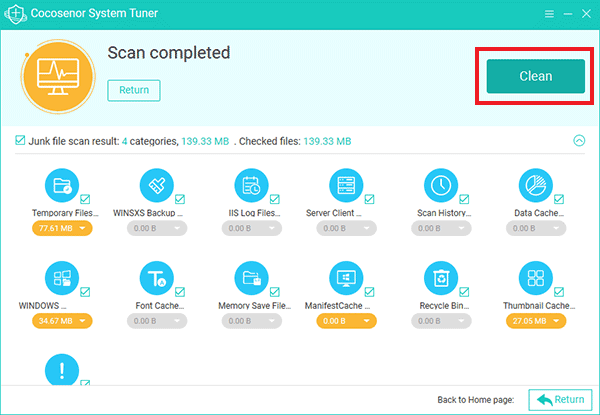Viewport: 600px width, 415px height.
Task: Uncheck the Recycle Bin checkbox
Action: coord(464,292)
